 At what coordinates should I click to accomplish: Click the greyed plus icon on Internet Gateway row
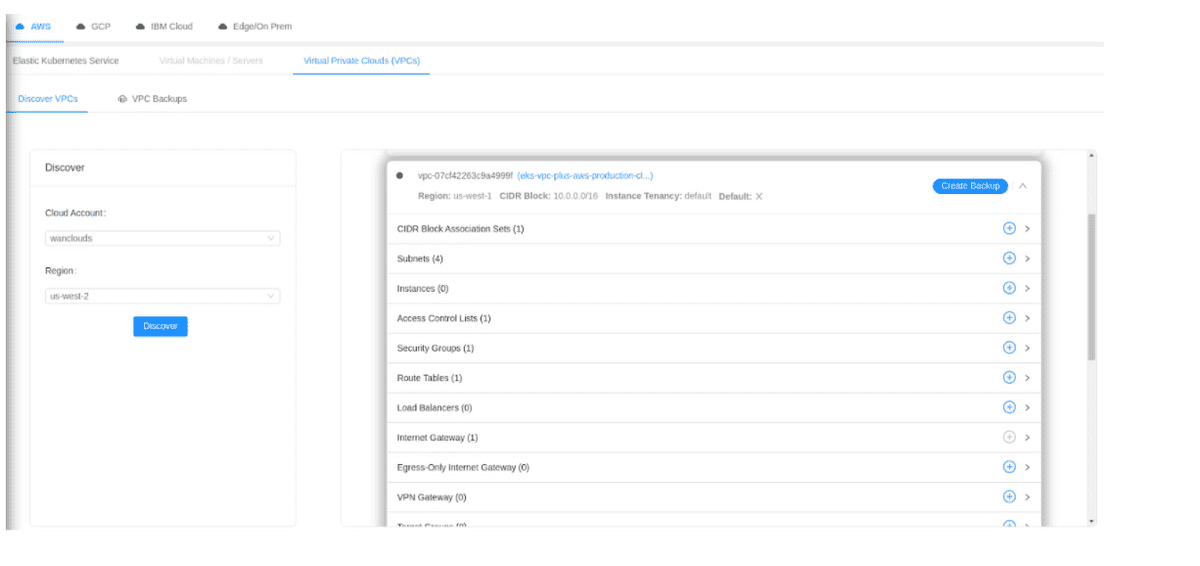1009,437
